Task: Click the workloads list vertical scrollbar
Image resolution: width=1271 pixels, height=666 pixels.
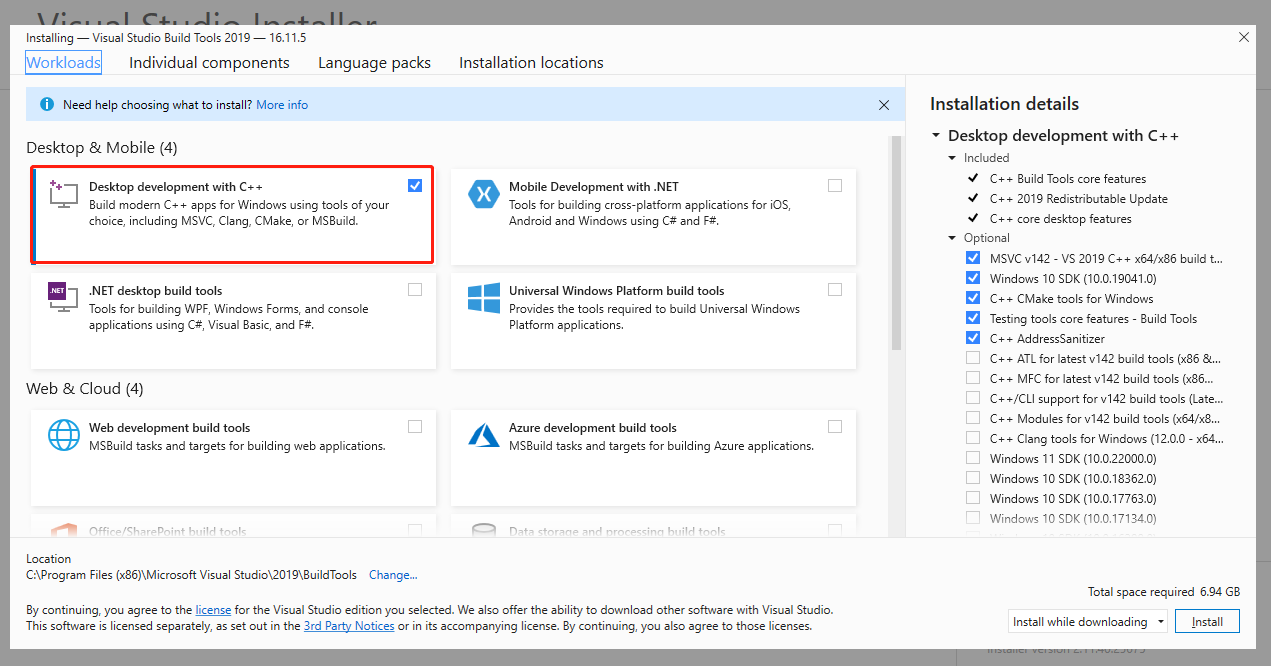Action: [896, 245]
